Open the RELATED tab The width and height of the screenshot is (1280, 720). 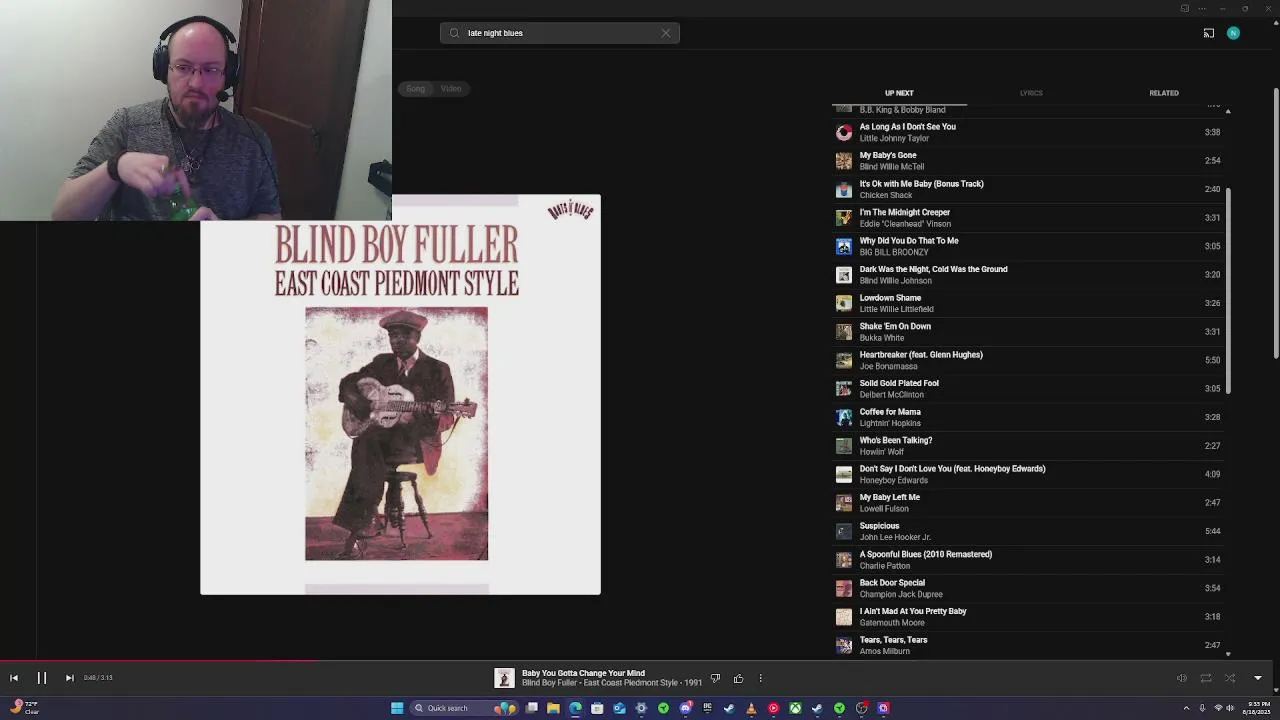[1164, 93]
